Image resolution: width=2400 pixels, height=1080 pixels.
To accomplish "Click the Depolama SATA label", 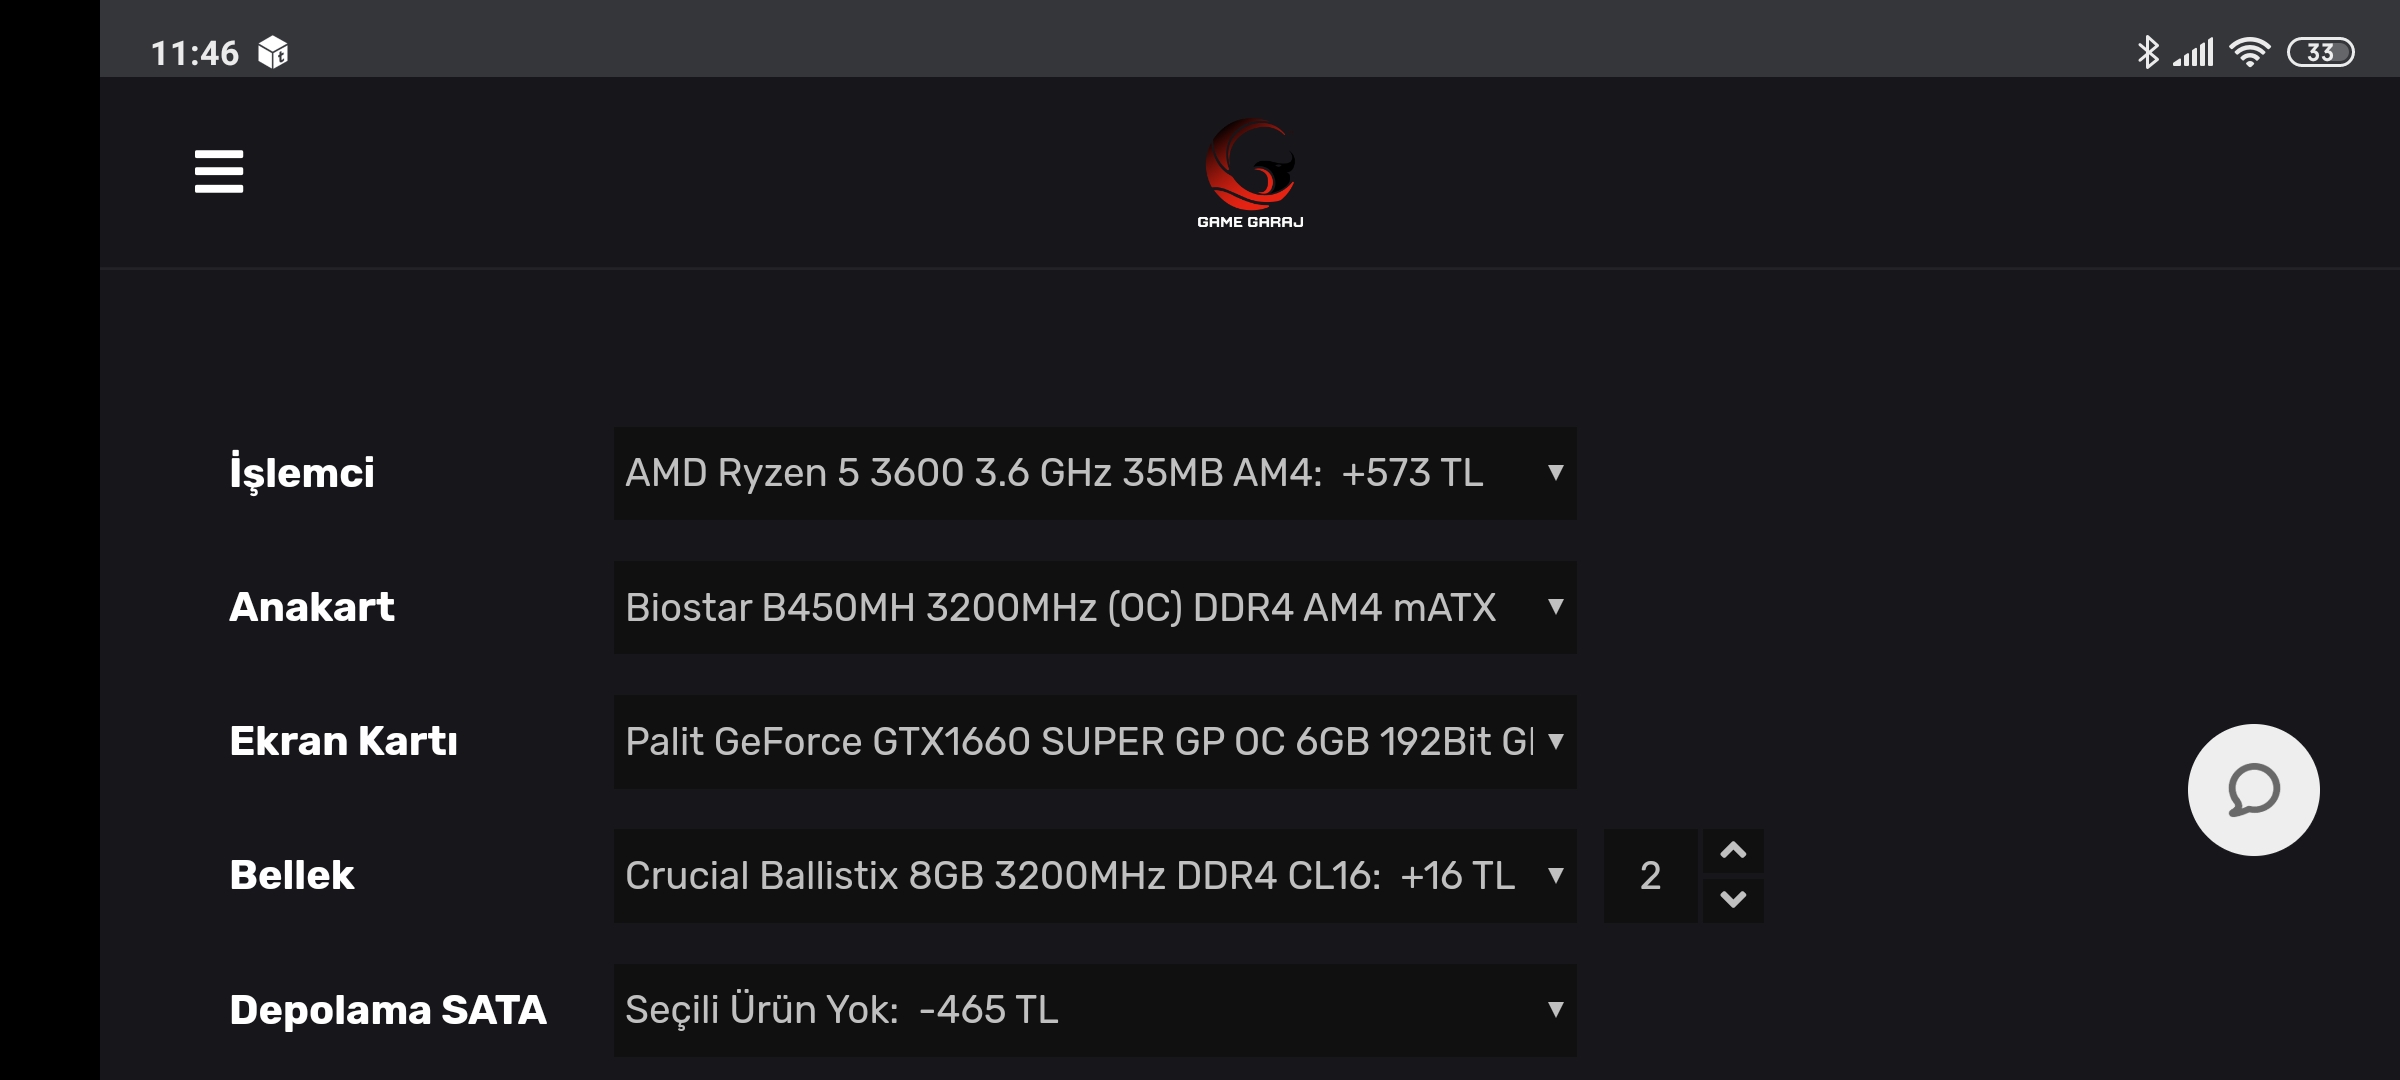I will pos(388,1010).
